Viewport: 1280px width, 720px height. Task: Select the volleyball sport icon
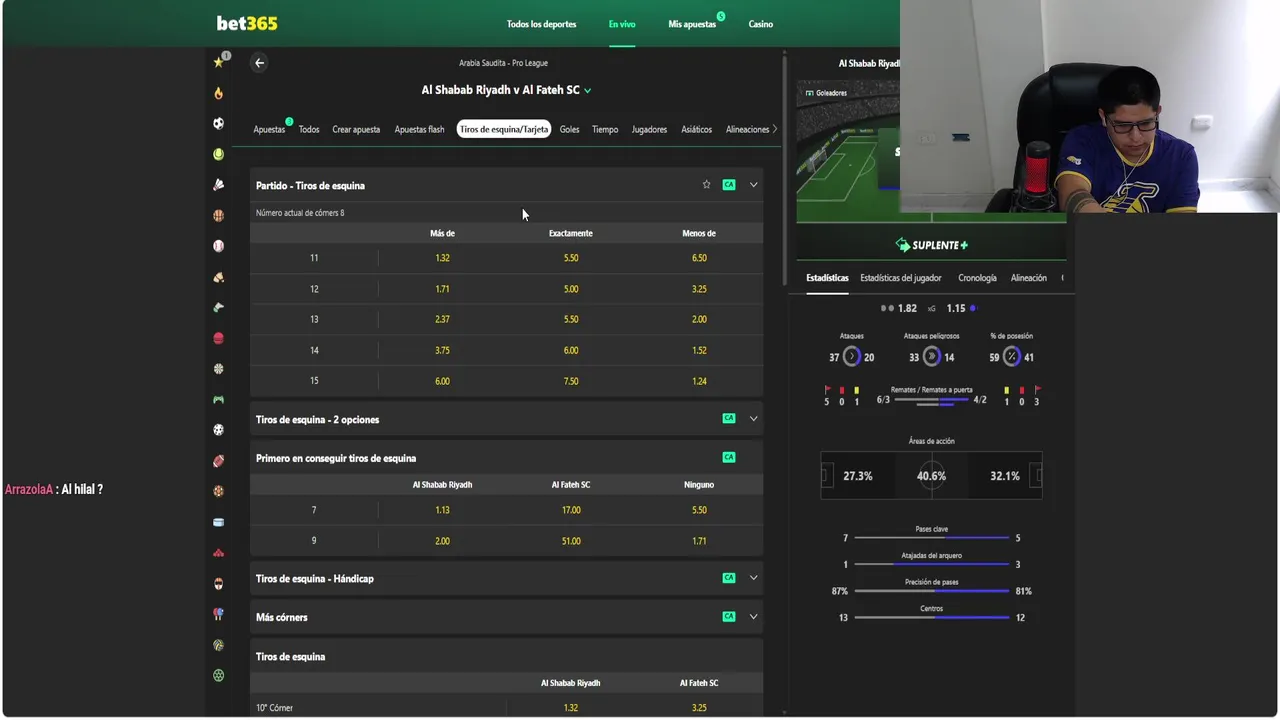point(218,645)
